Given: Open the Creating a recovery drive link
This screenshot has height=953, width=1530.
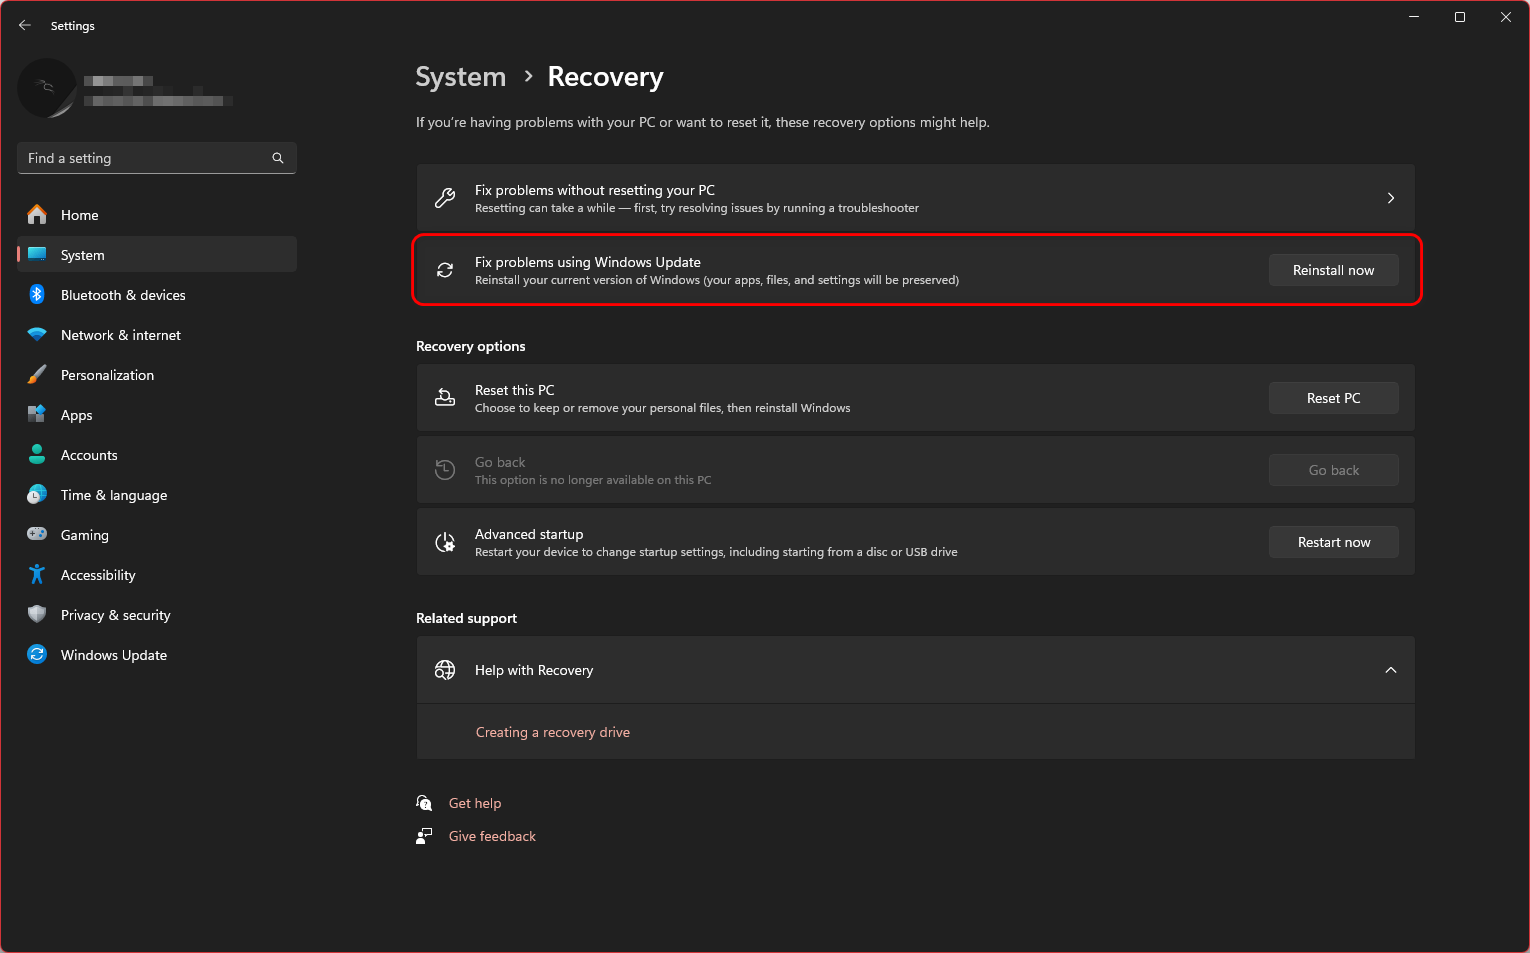Looking at the screenshot, I should pyautogui.click(x=552, y=732).
